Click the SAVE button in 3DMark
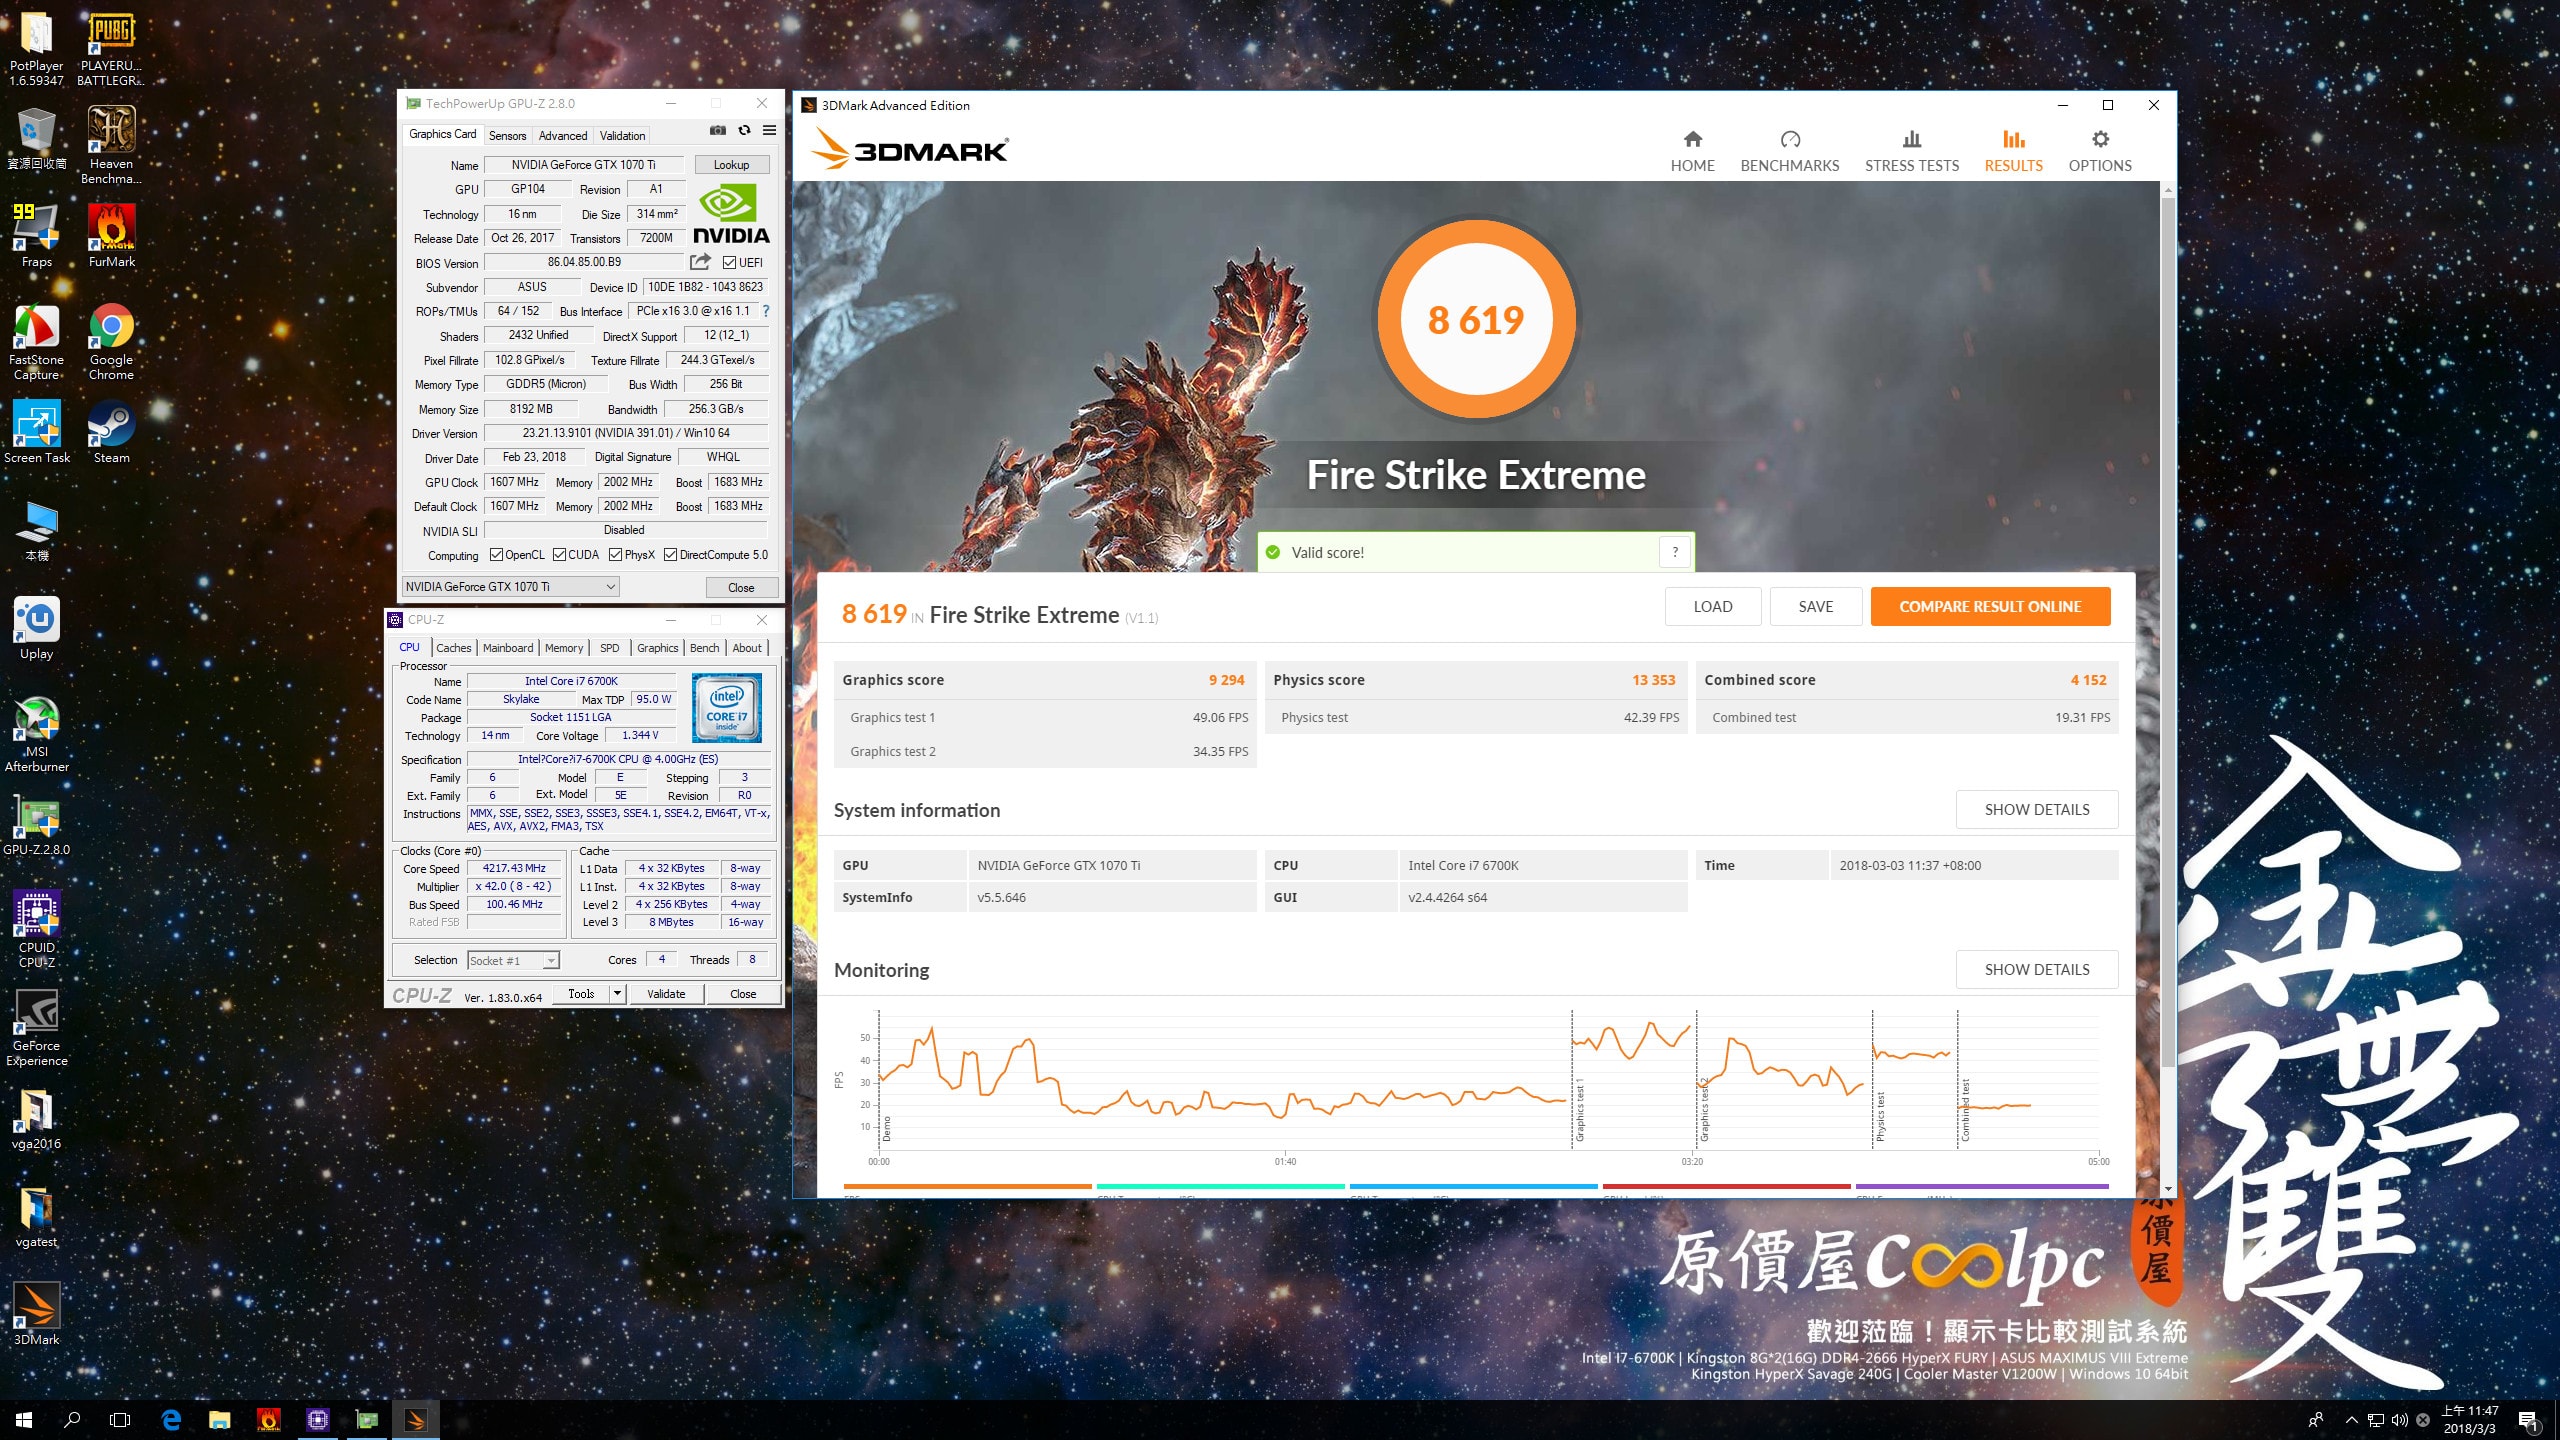The height and width of the screenshot is (1440, 2560). 1815,606
